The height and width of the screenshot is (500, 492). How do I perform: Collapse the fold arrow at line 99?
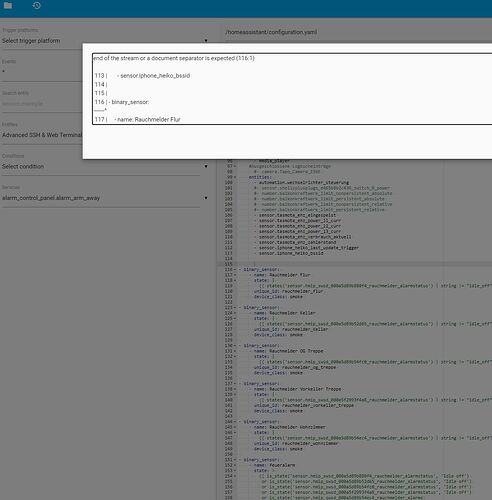pos(235,177)
